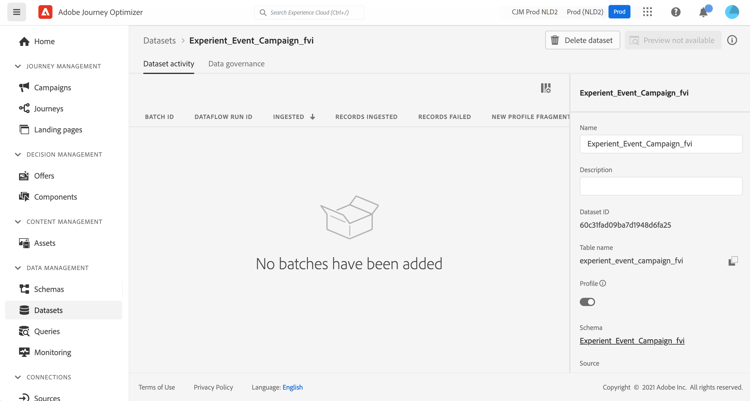Click the column settings icon above table
The height and width of the screenshot is (401, 750).
click(546, 88)
